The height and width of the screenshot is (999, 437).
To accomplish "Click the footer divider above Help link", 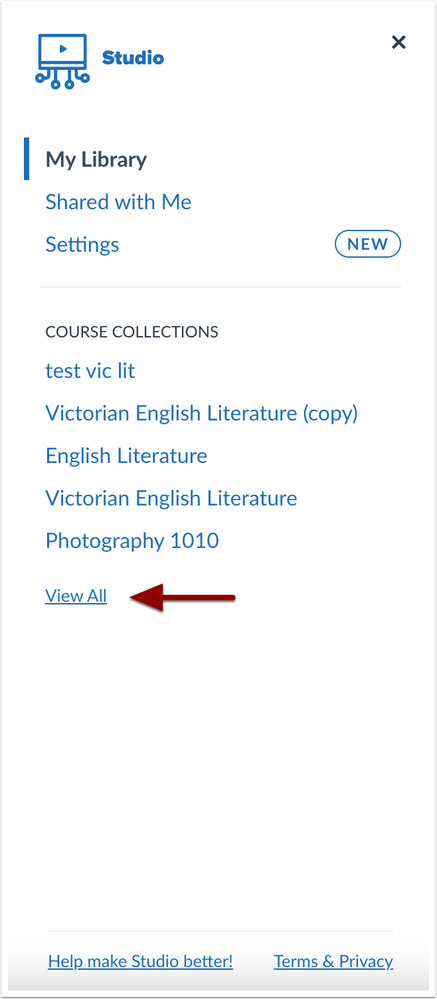I will 220,931.
